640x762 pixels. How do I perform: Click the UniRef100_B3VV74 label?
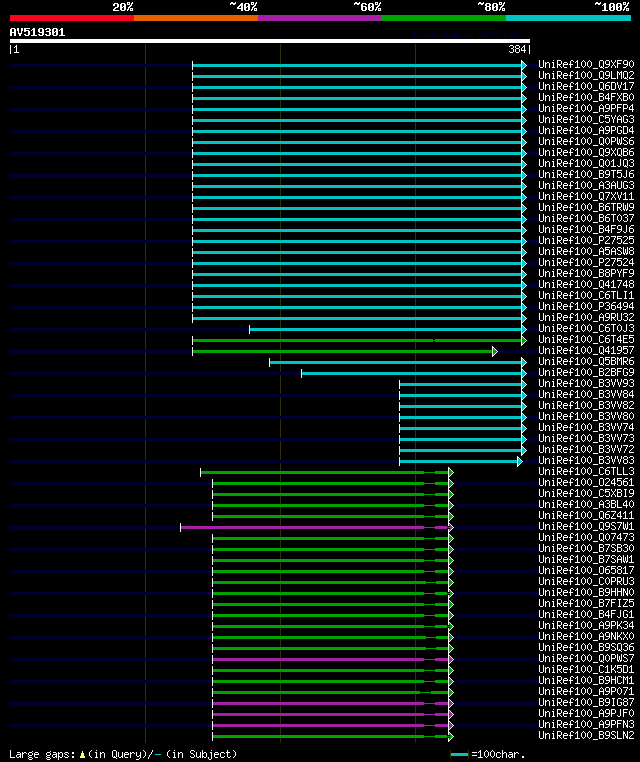click(586, 427)
